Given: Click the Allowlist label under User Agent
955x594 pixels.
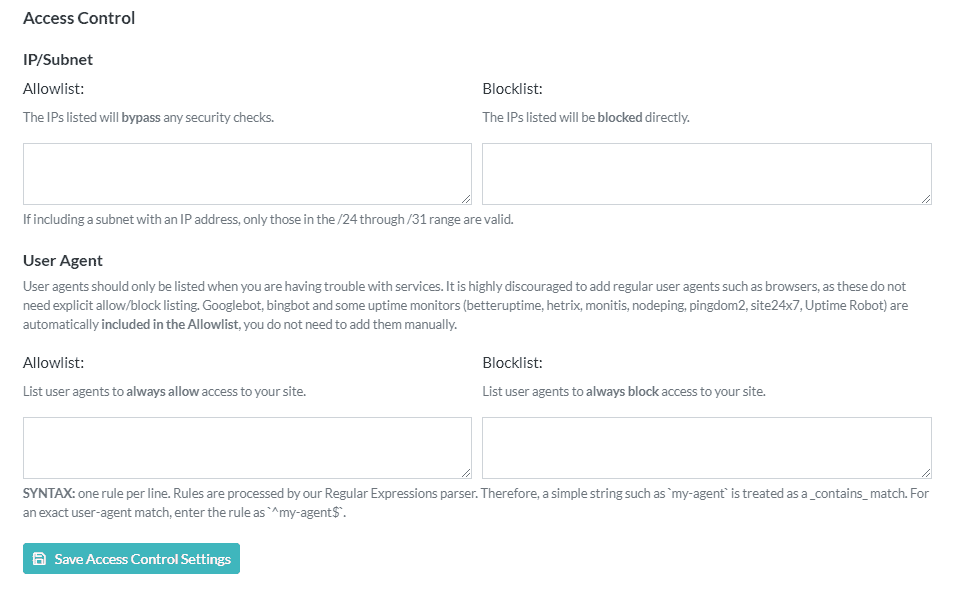Looking at the screenshot, I should [53, 363].
